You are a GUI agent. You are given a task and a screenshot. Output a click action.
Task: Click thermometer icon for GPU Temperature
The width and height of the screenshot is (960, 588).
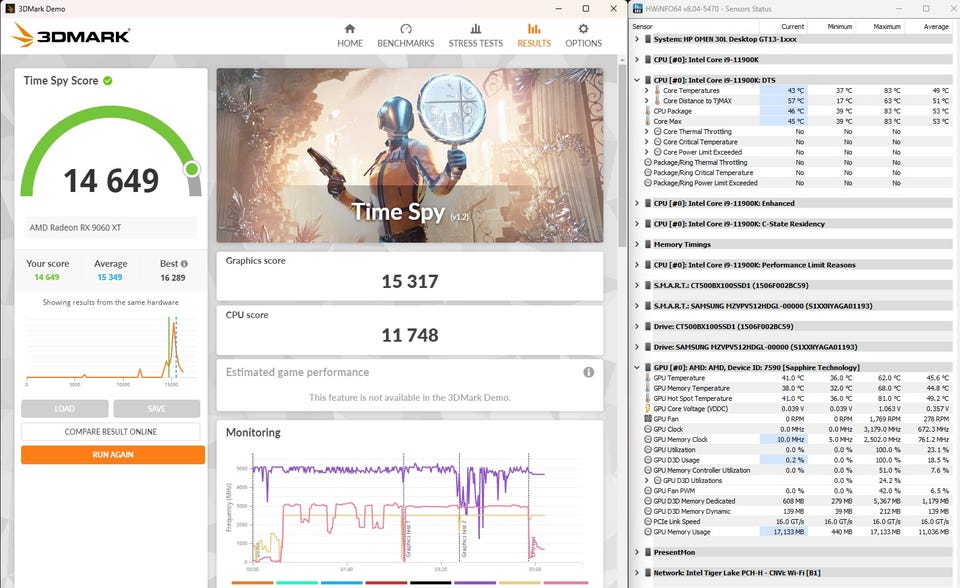coord(648,378)
